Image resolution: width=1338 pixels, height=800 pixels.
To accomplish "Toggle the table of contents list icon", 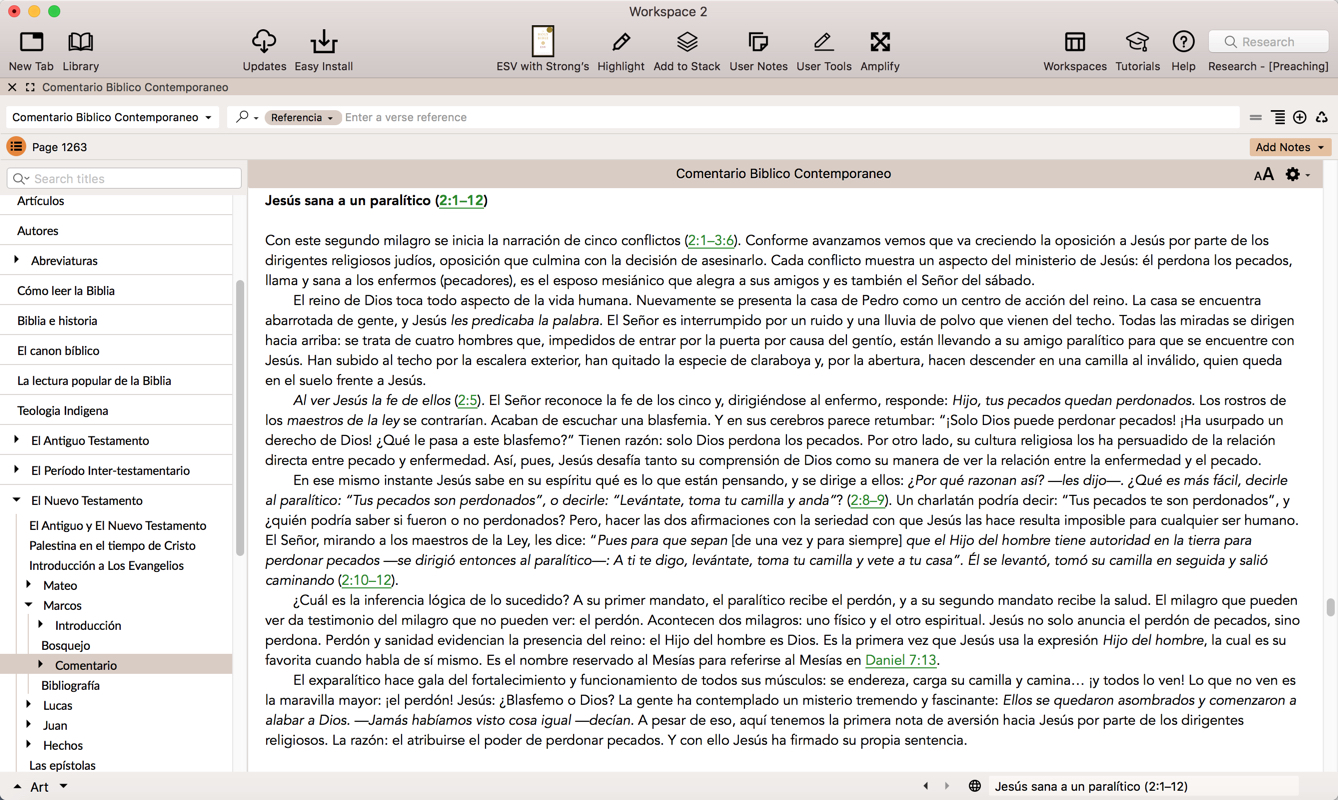I will click(16, 147).
